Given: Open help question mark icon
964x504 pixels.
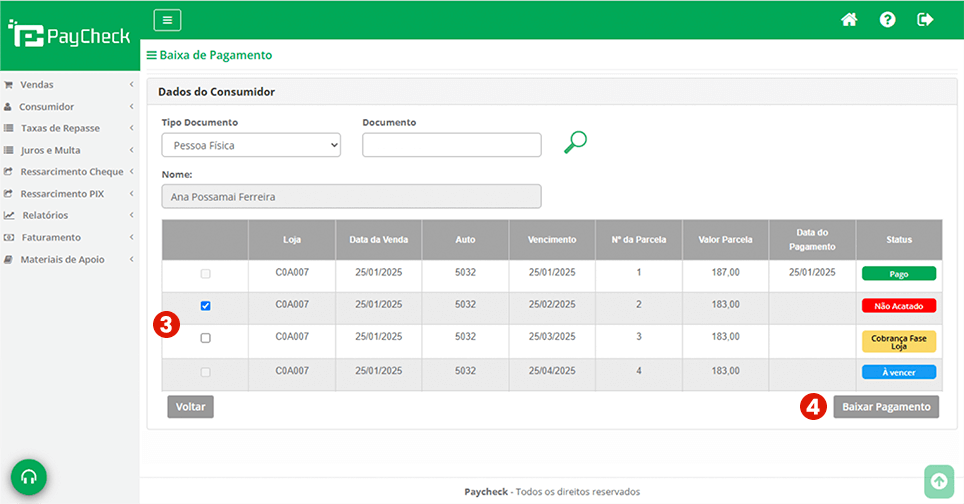Looking at the screenshot, I should pyautogui.click(x=887, y=20).
